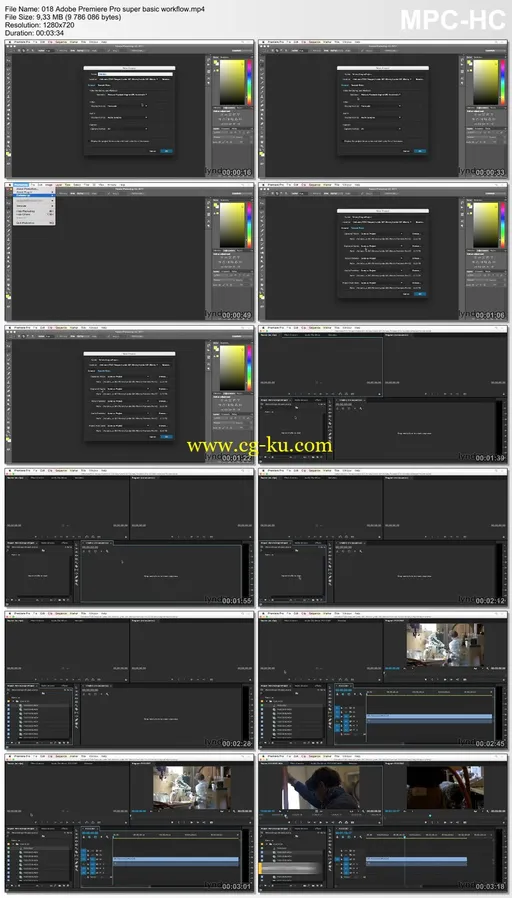Click the File Name header line
Image resolution: width=512 pixels, height=898 pixels.
point(104,10)
